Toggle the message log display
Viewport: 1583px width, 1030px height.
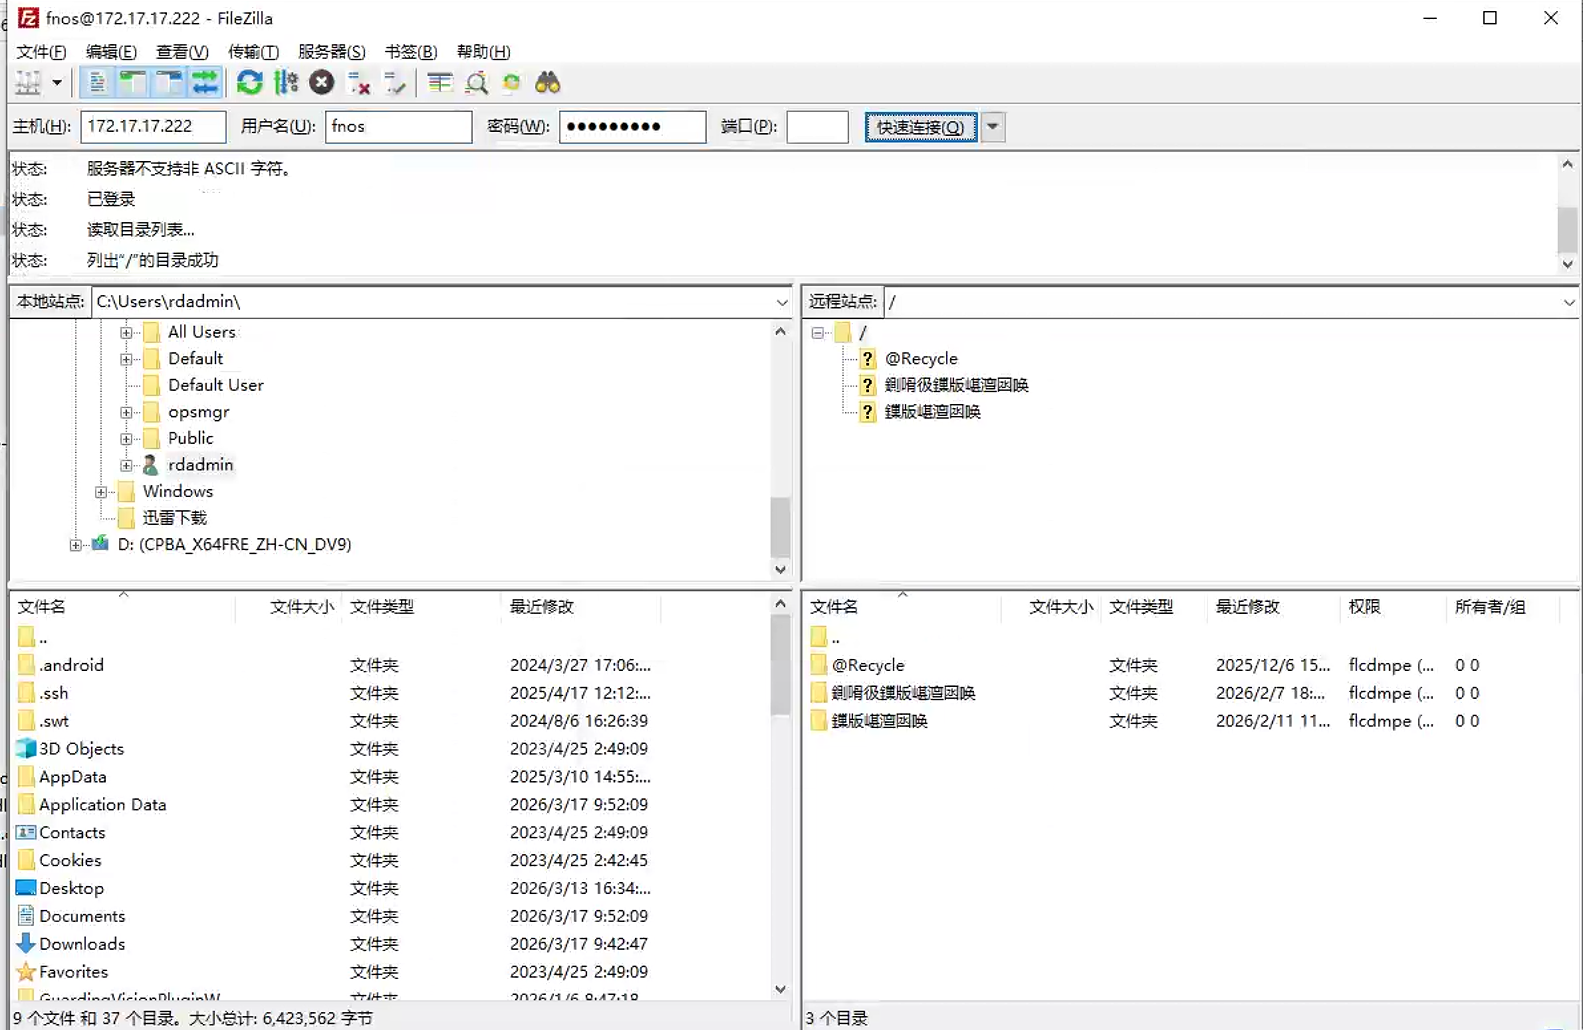coord(97,83)
